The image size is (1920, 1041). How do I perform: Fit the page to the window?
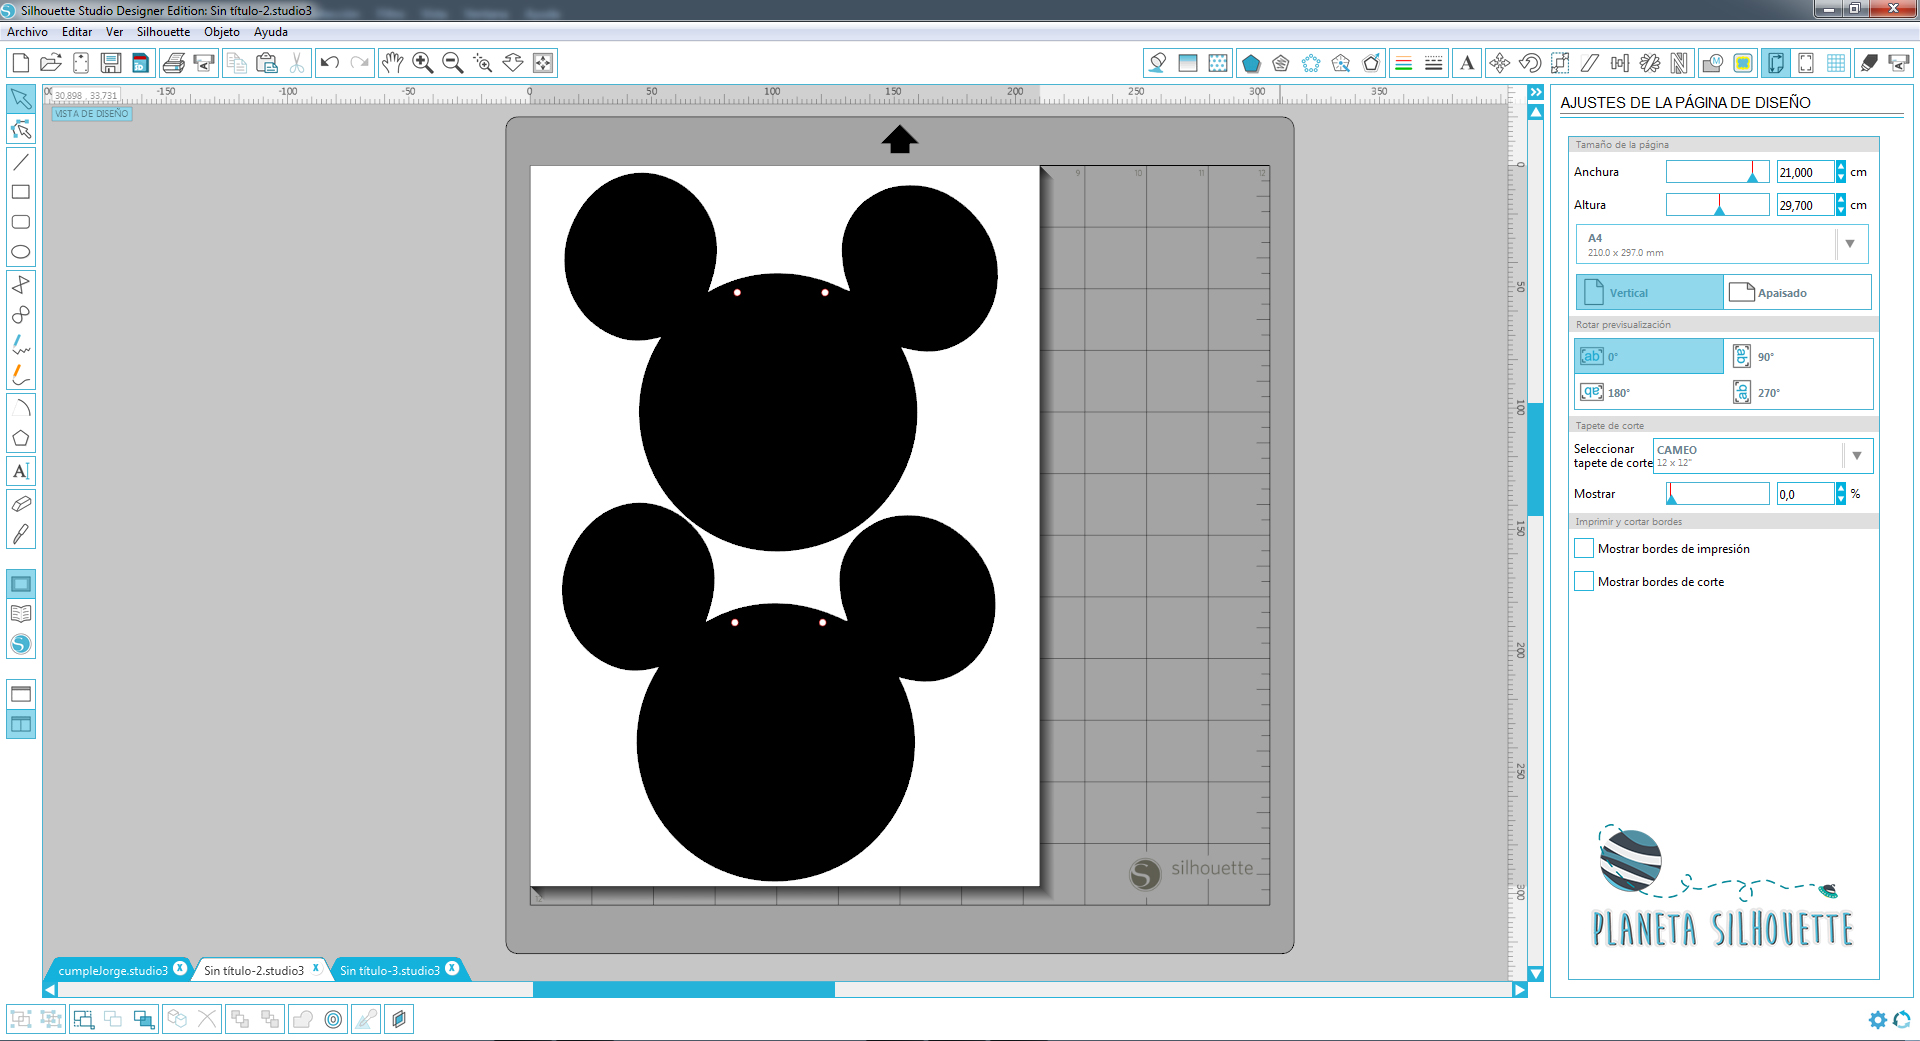pos(543,63)
